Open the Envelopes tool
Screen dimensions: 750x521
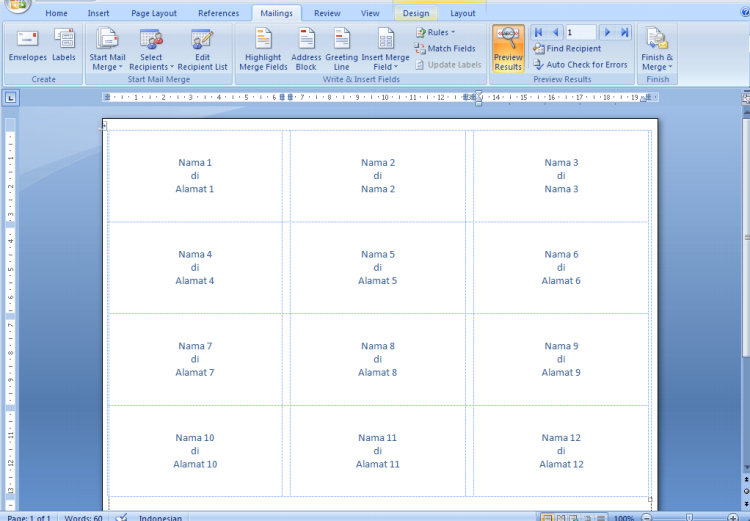click(x=28, y=45)
